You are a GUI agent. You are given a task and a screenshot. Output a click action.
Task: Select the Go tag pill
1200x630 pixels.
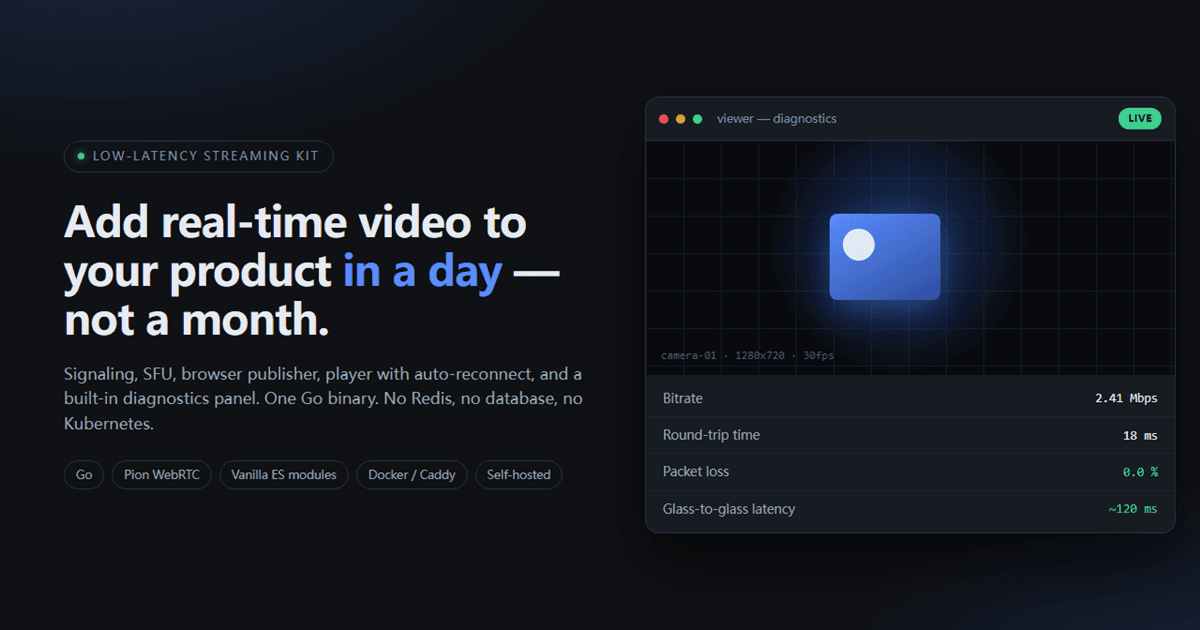click(x=84, y=475)
